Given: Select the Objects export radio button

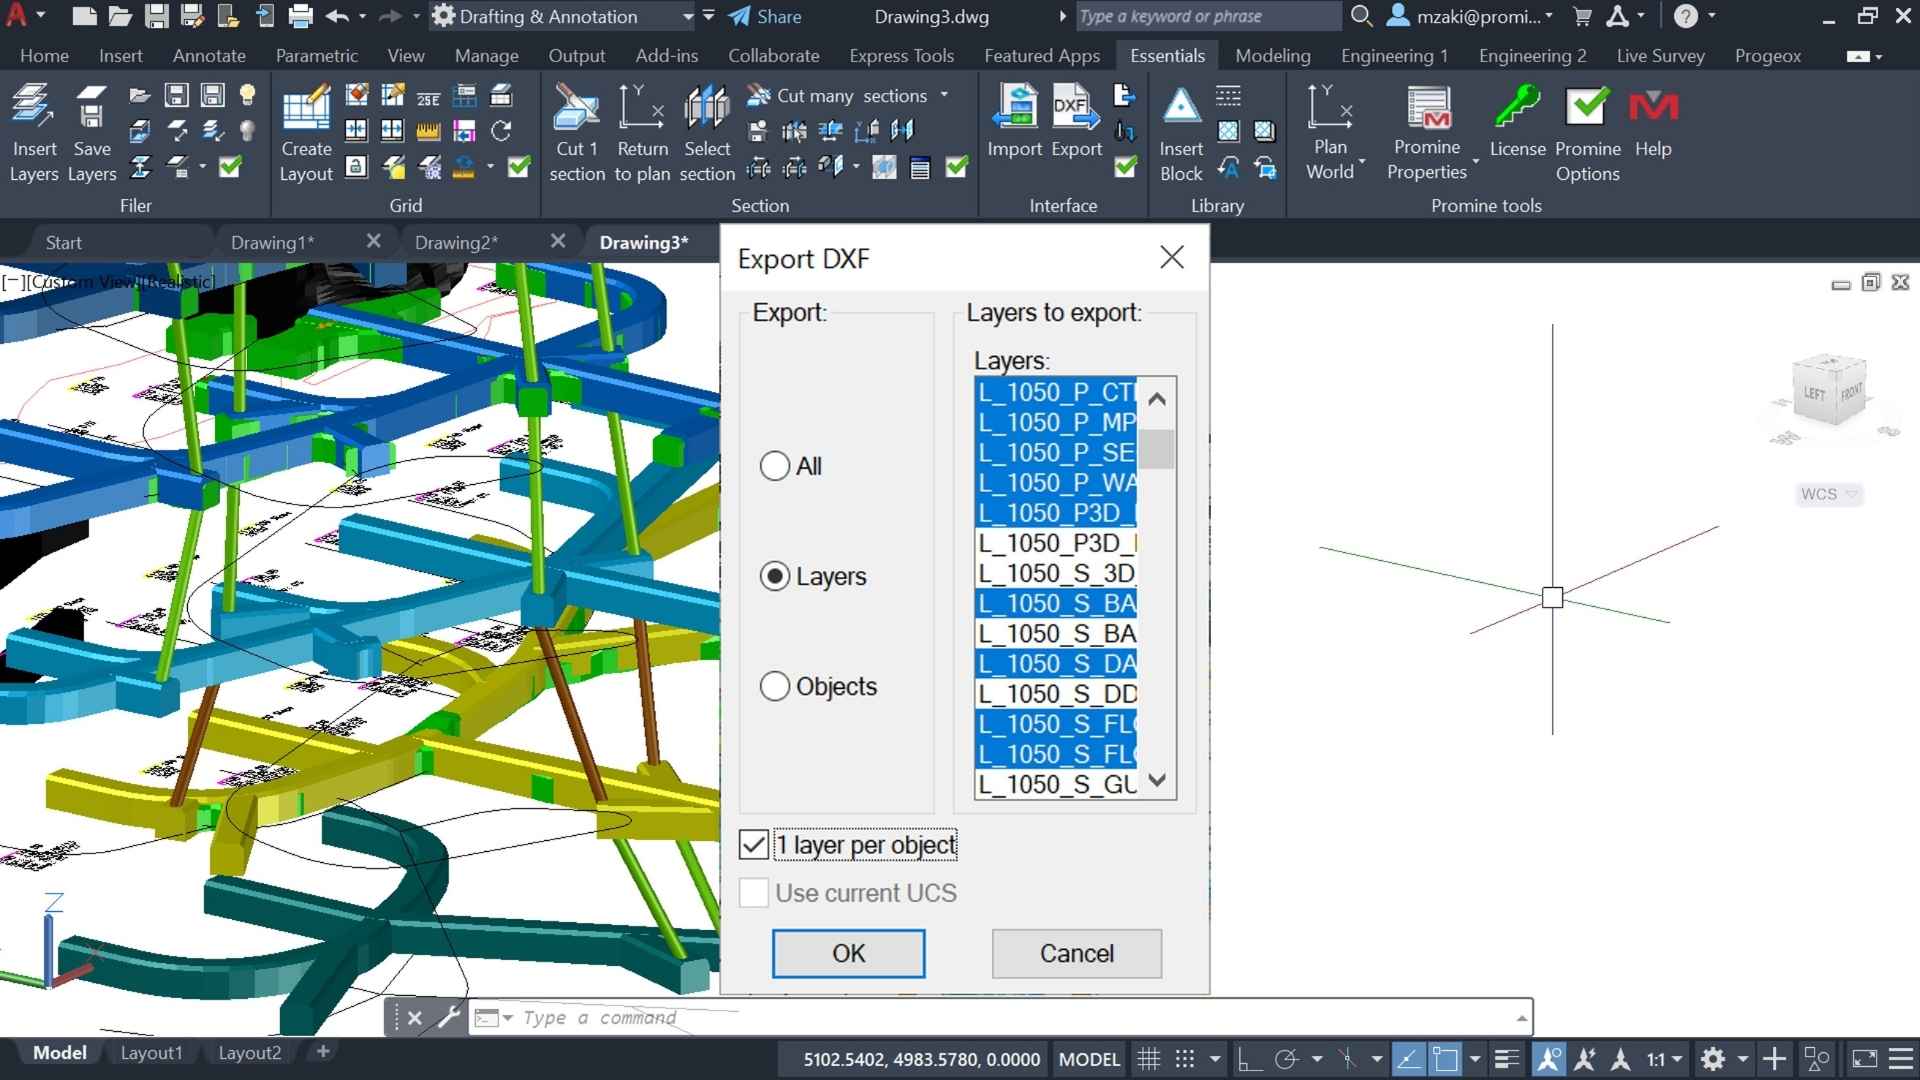Looking at the screenshot, I should tap(775, 686).
